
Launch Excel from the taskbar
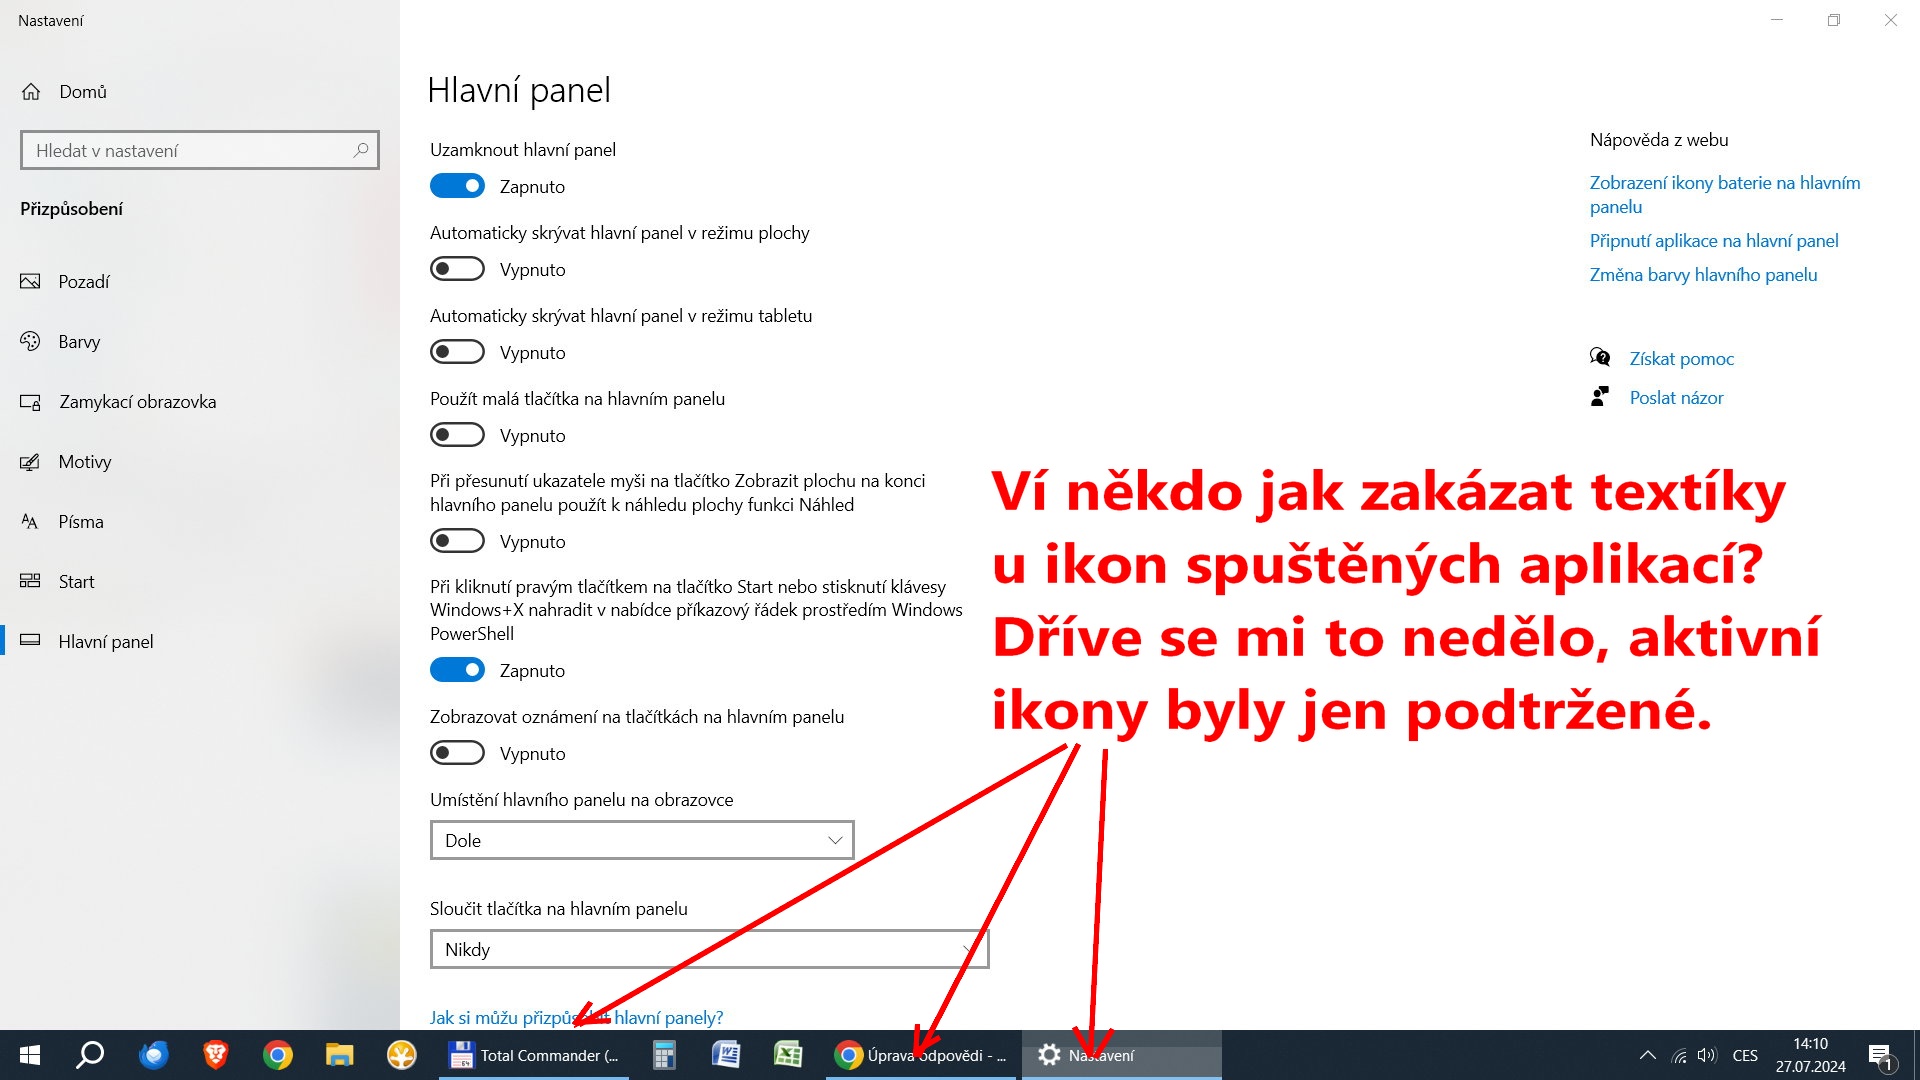click(788, 1055)
